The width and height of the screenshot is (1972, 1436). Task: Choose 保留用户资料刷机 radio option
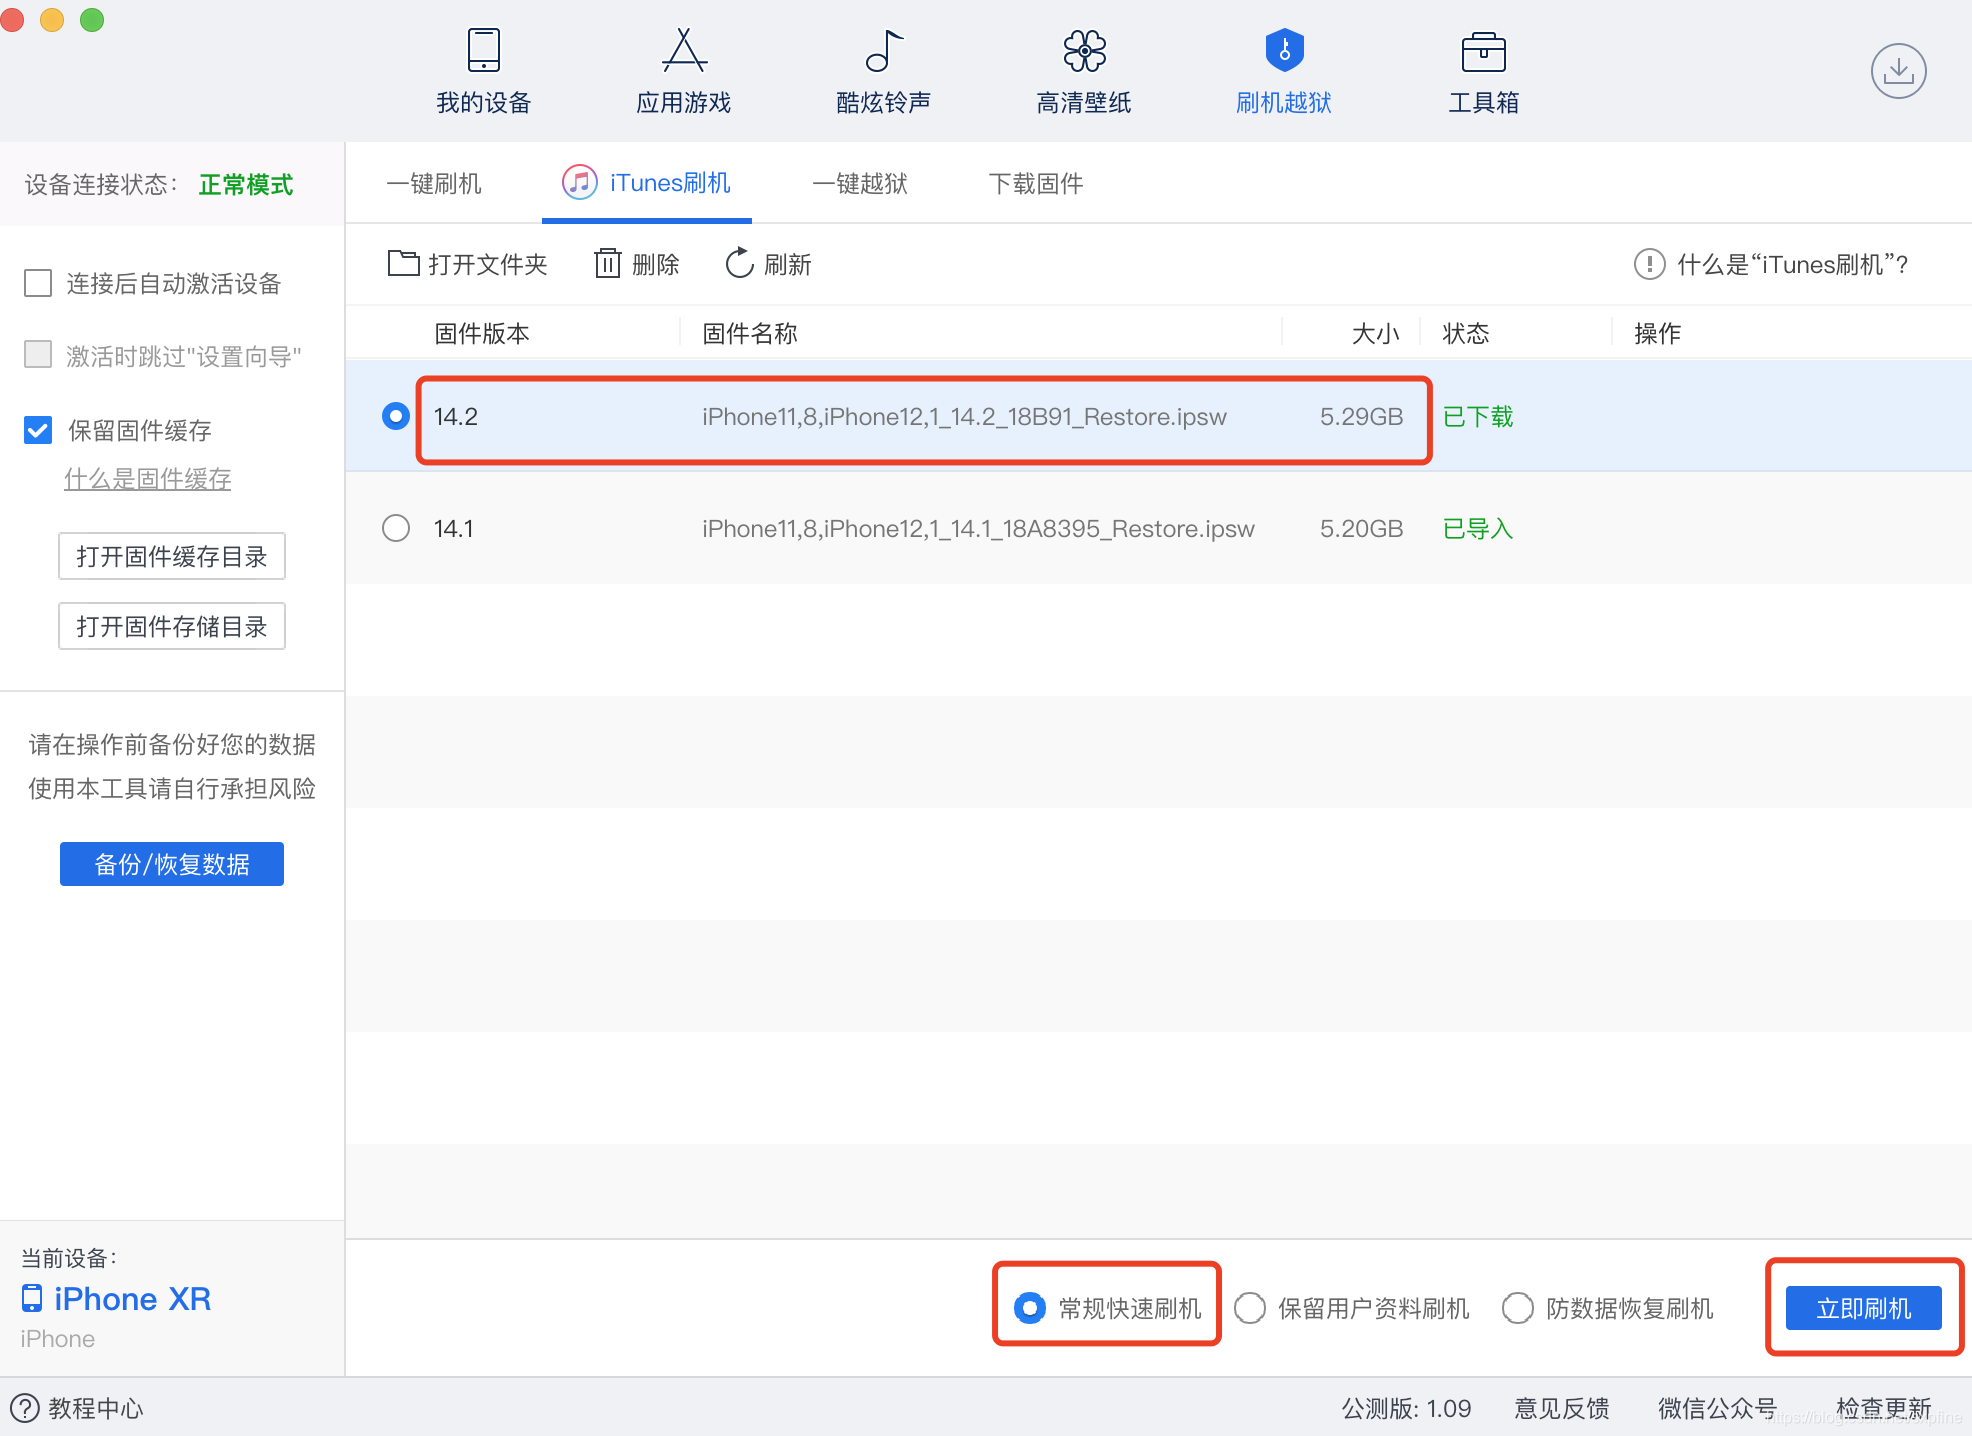[1250, 1308]
